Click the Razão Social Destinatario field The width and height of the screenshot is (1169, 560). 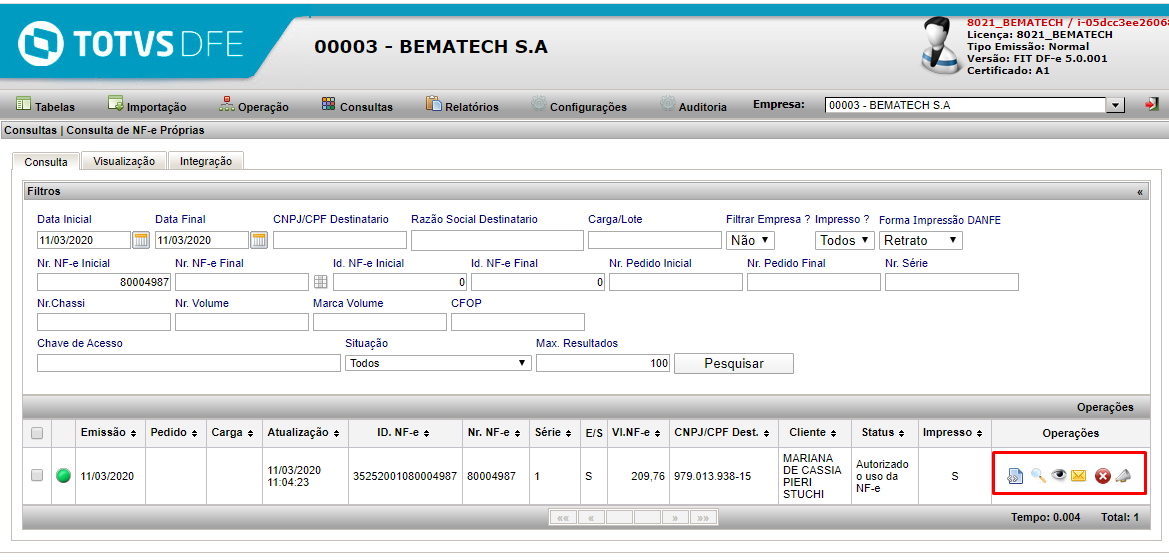click(497, 240)
